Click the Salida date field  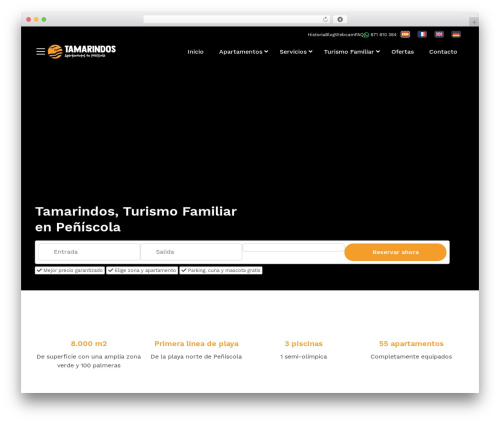click(x=191, y=252)
